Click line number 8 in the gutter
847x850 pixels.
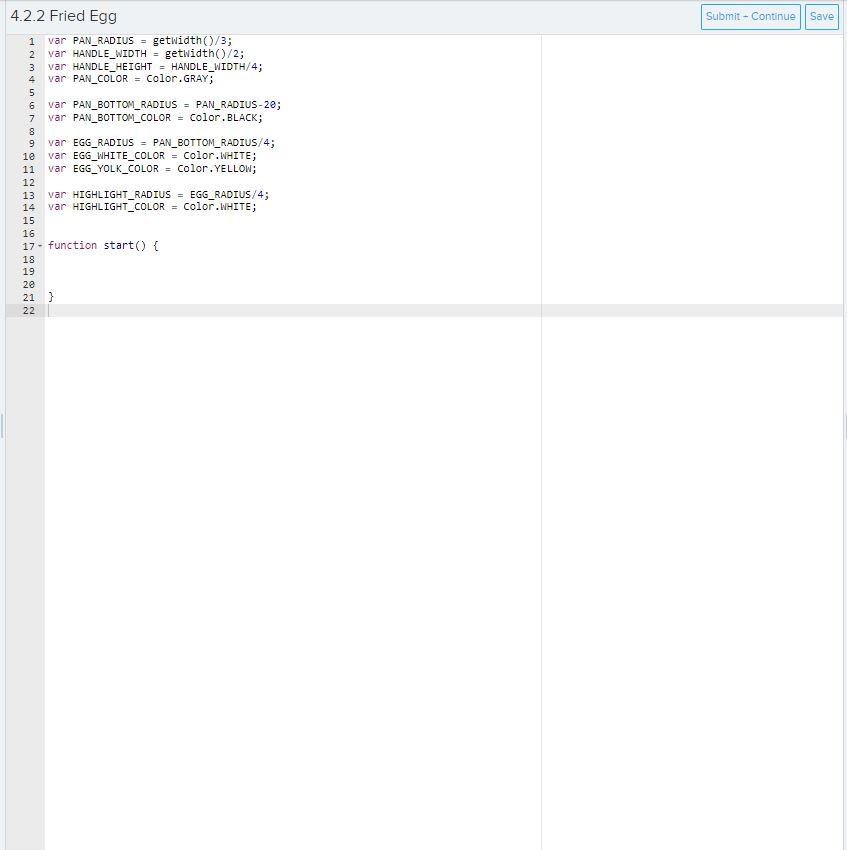31,132
